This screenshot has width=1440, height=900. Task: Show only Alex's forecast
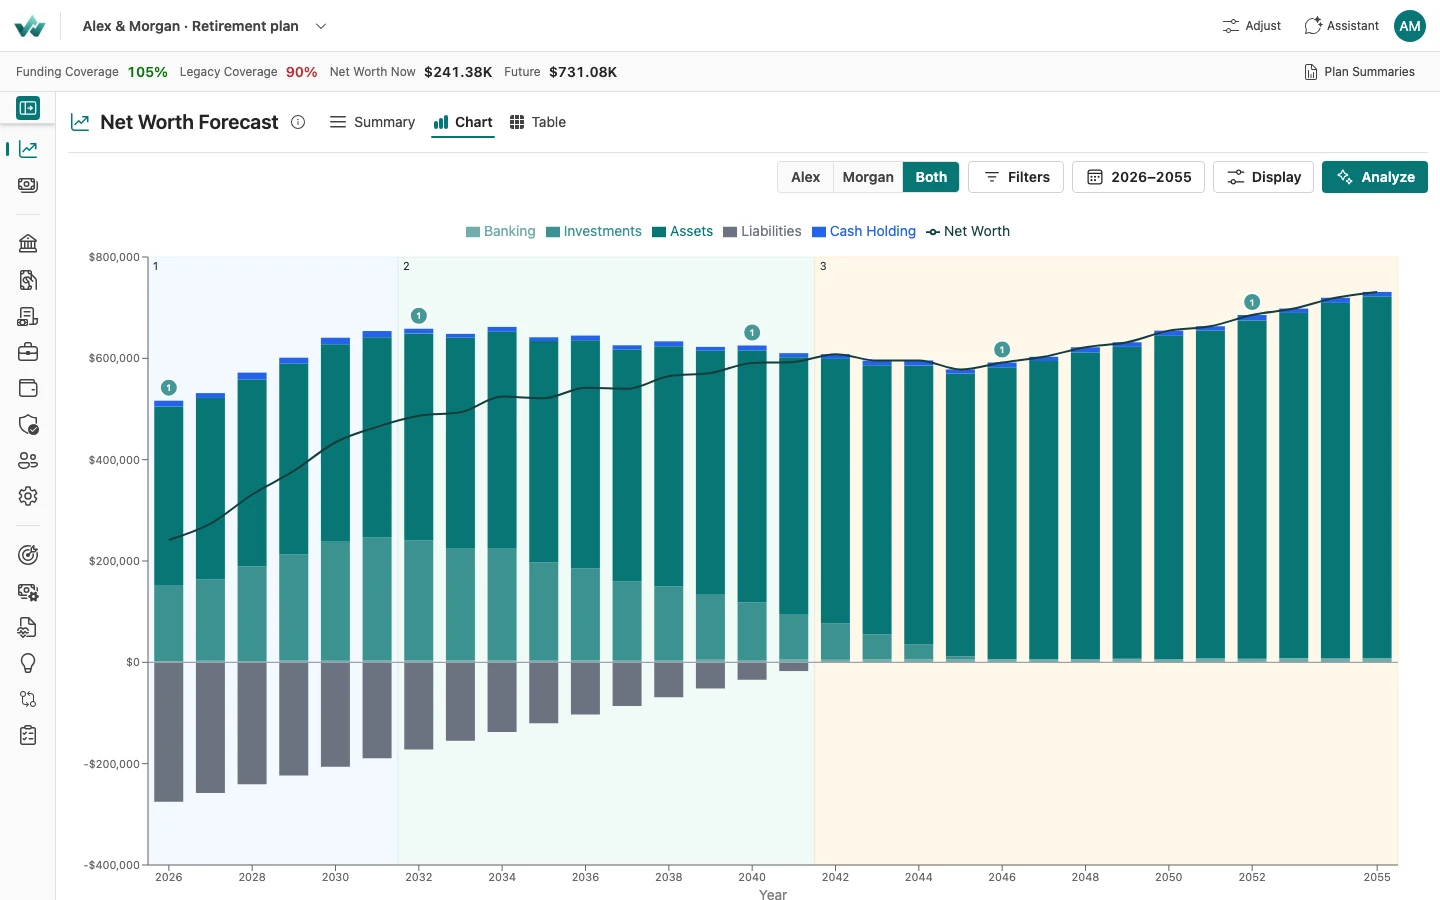[x=805, y=177]
